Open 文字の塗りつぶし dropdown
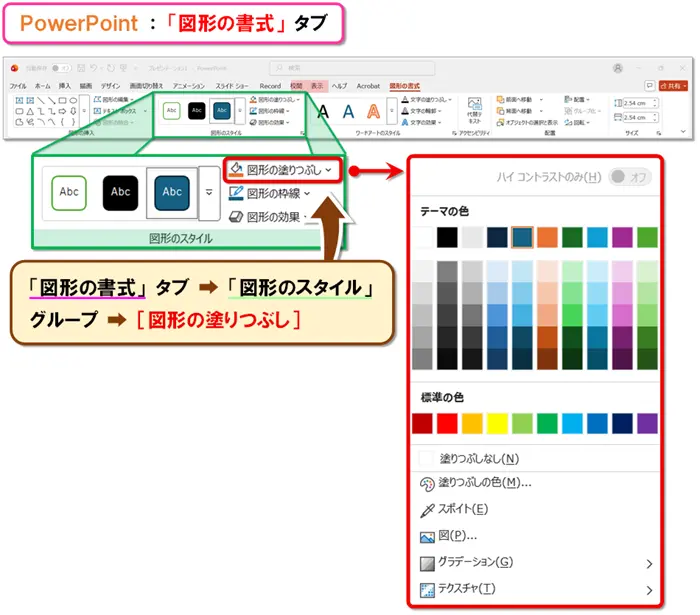 click(426, 99)
